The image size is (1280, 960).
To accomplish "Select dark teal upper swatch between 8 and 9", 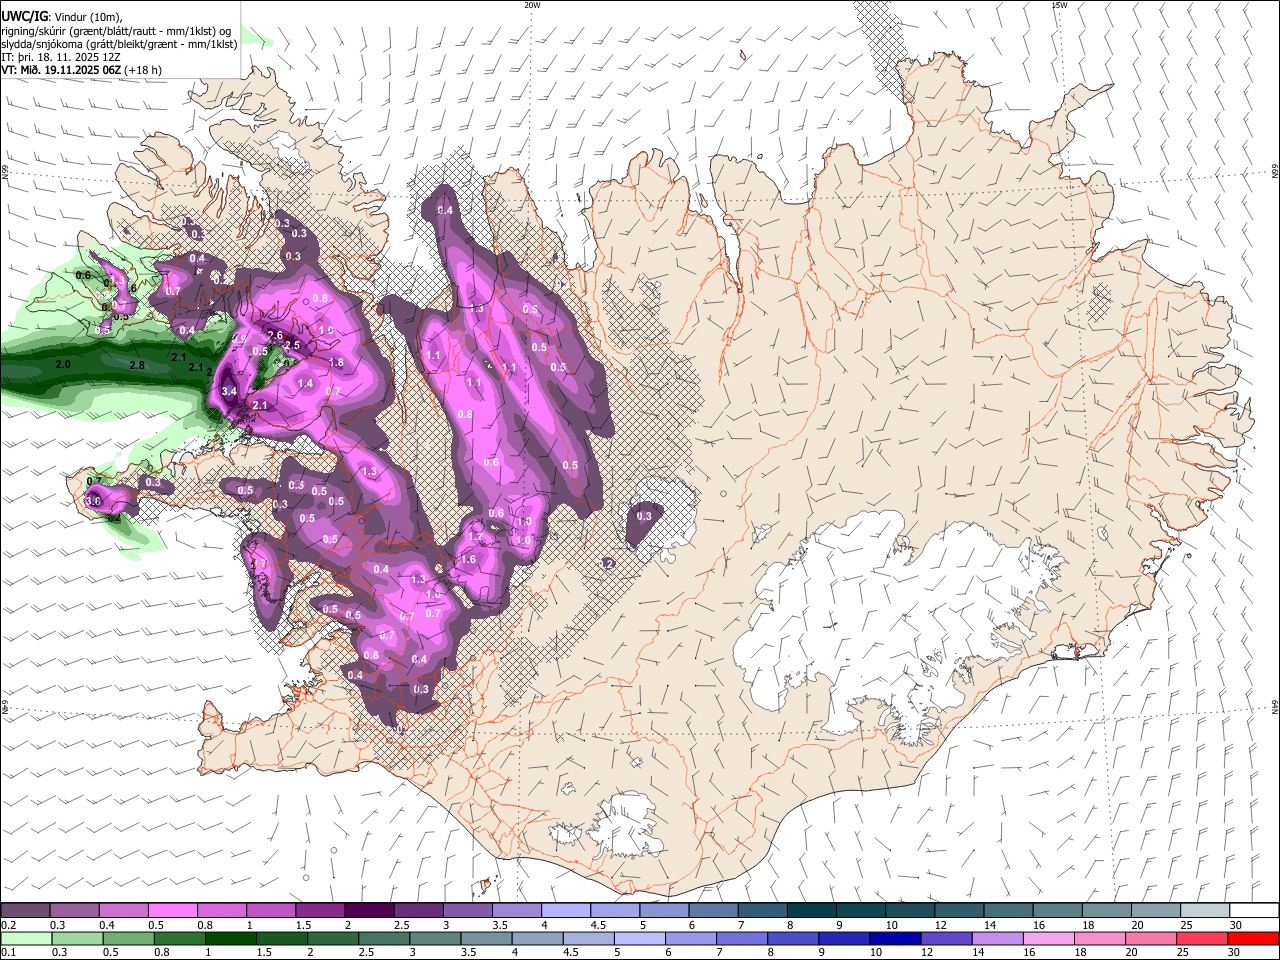I will coord(811,910).
